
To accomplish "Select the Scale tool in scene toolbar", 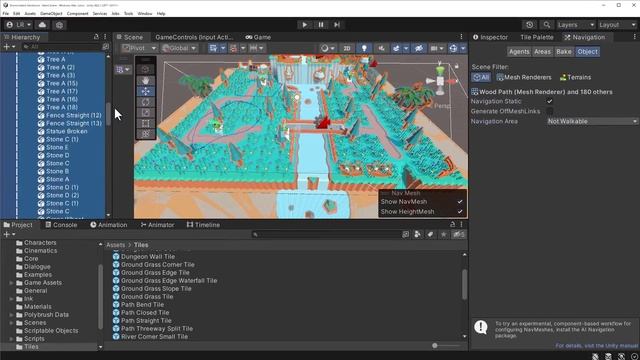I will pyautogui.click(x=145, y=113).
